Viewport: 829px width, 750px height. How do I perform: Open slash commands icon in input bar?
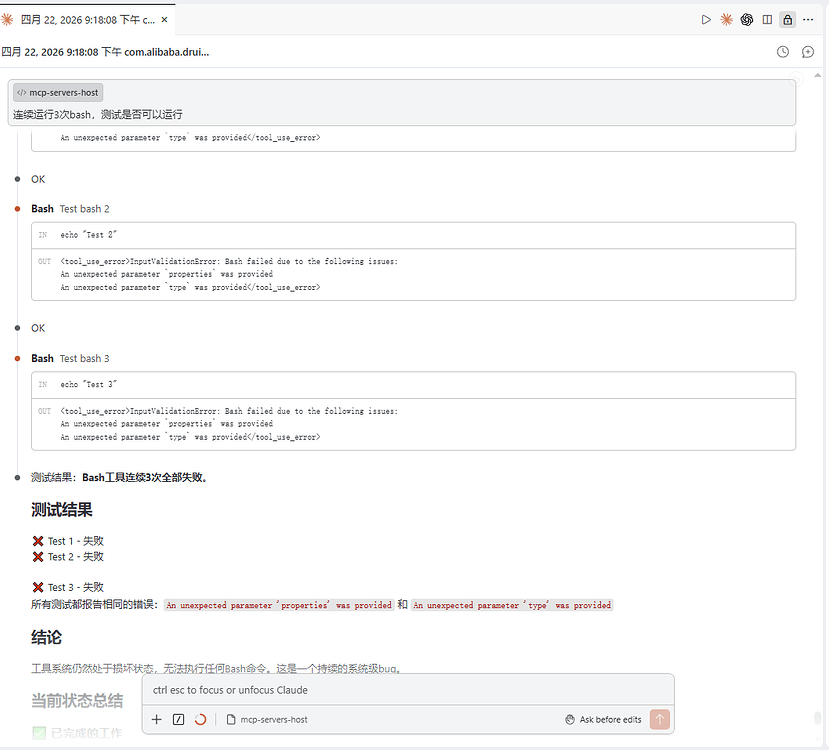[179, 719]
